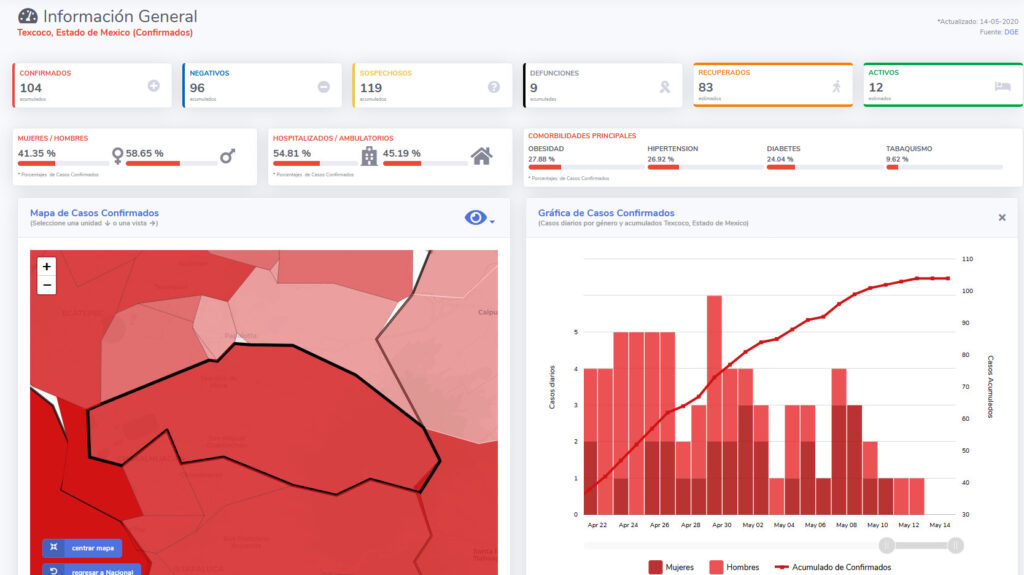Viewport: 1024px width, 575px height.
Task: Close the Gráfica de Casos Confirmados panel
Action: point(1002,217)
